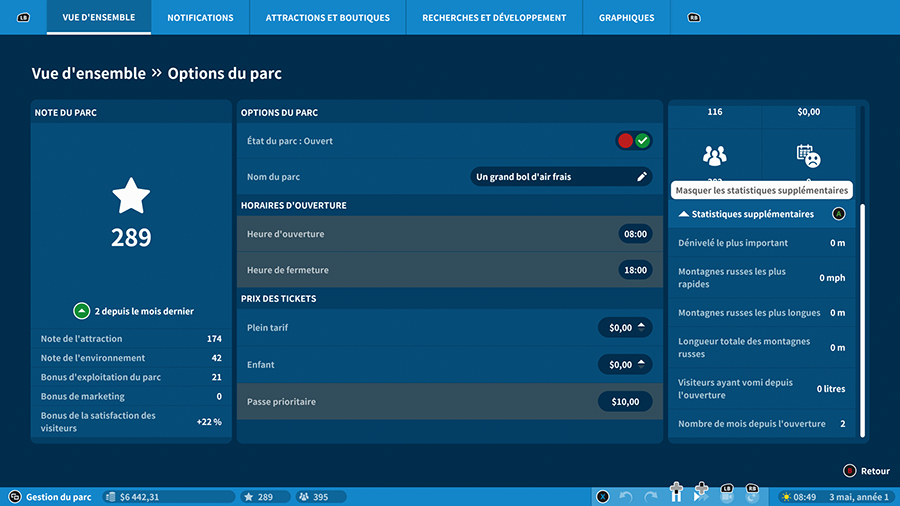Set park state to open with green checkmark
The image size is (900, 506).
point(643,141)
